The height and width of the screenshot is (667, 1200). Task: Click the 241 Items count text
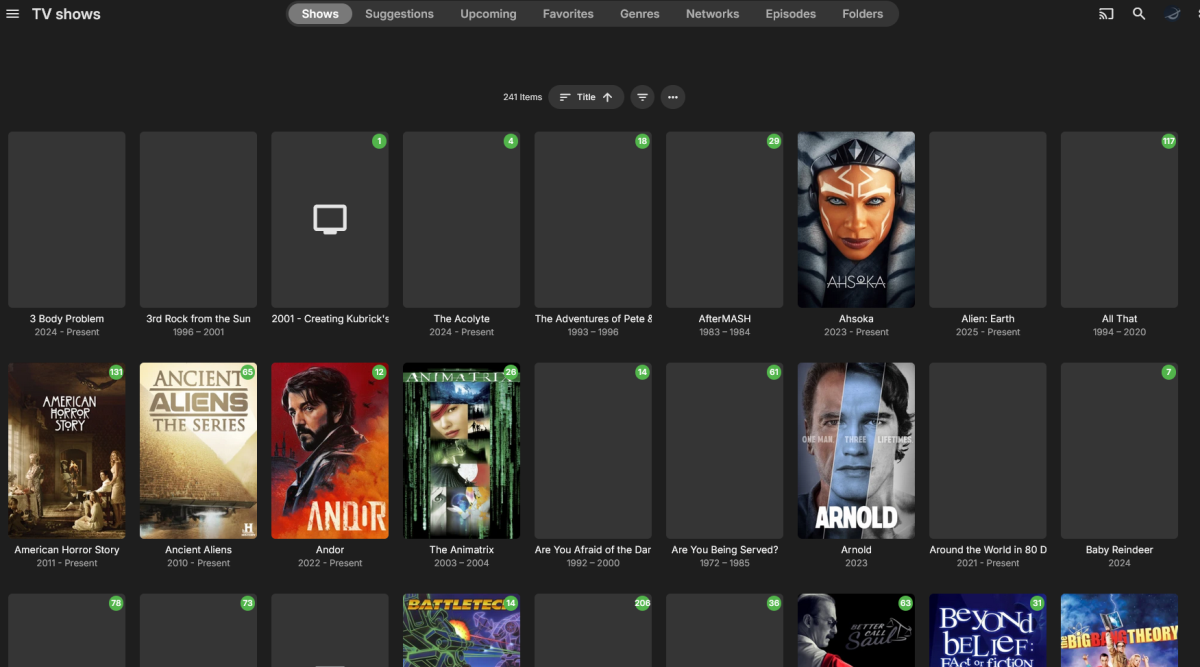click(x=522, y=97)
